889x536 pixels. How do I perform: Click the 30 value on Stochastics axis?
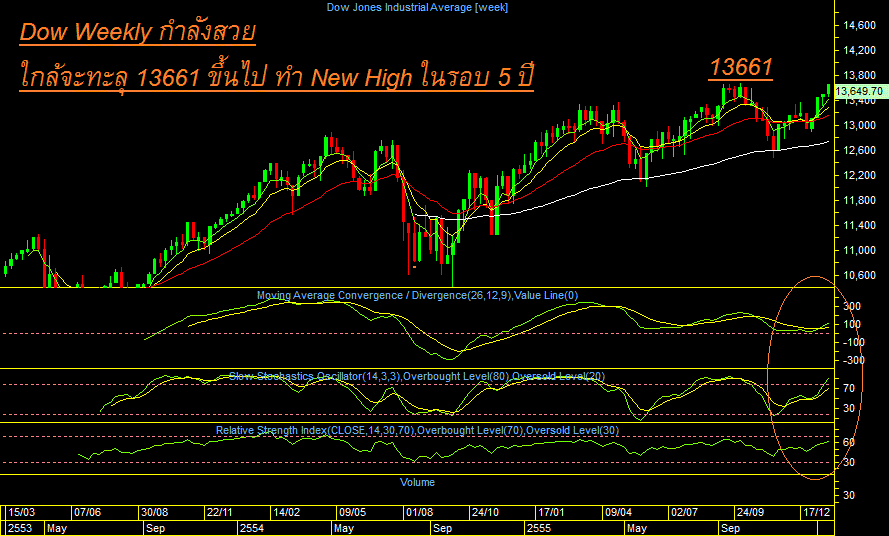tap(849, 408)
